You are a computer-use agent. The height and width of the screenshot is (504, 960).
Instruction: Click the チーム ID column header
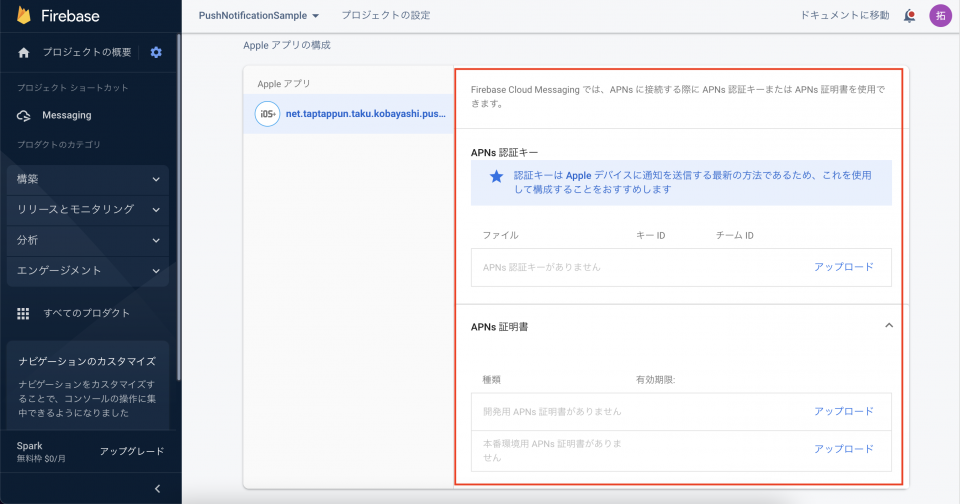tap(735, 235)
